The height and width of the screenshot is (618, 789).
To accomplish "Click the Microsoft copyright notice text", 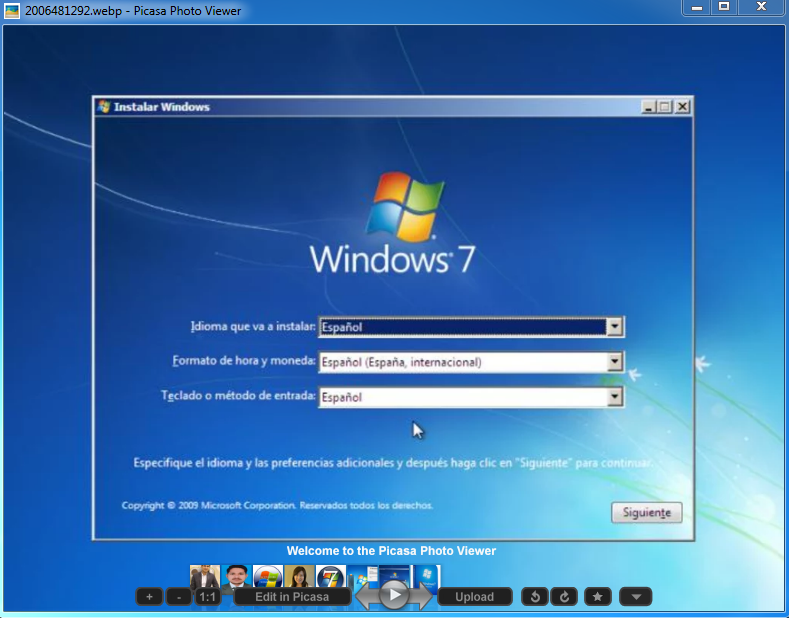I will [x=277, y=505].
